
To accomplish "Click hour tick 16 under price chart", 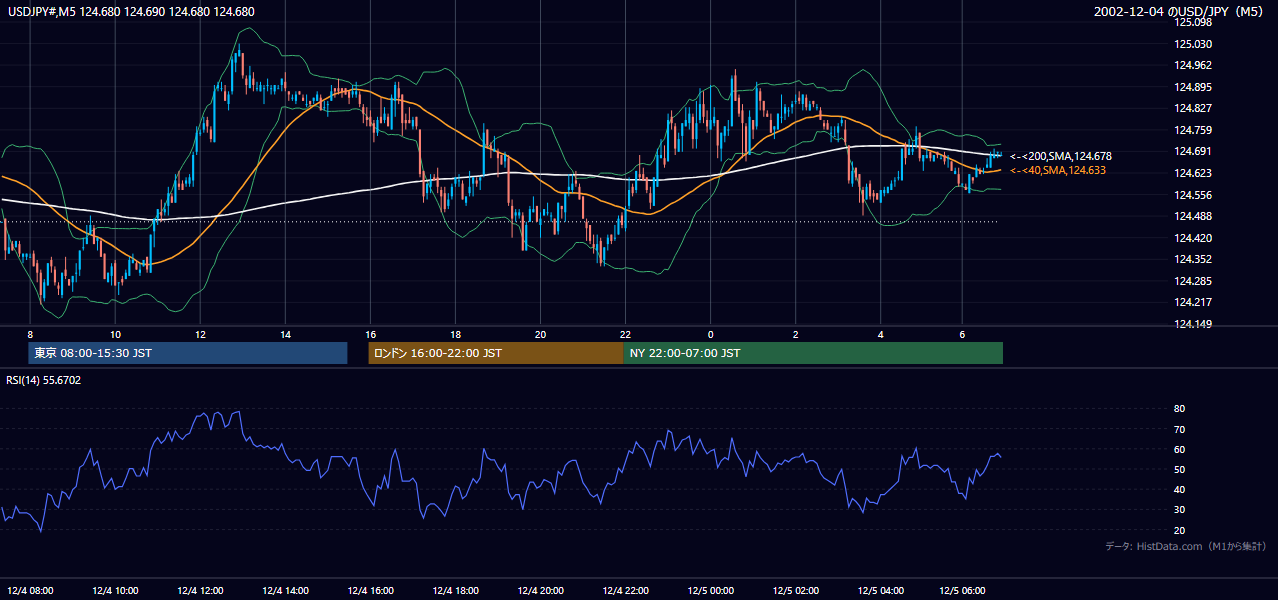I will click(370, 334).
